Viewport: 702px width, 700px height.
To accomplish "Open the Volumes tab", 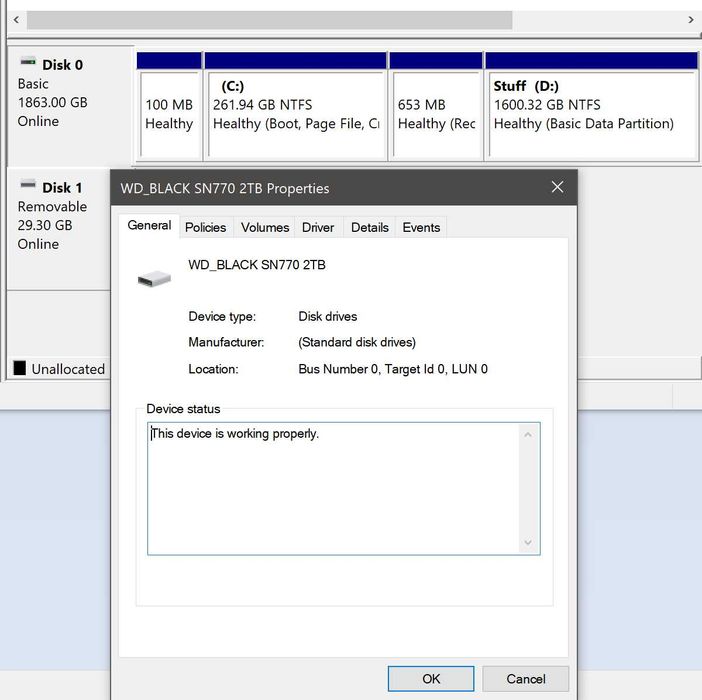I will (265, 227).
